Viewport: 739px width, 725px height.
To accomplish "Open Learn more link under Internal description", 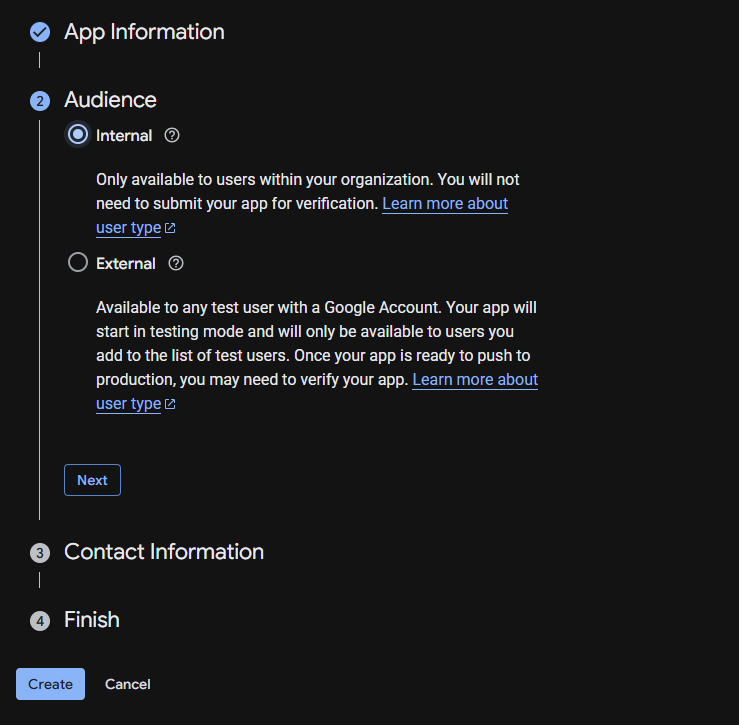I will pos(444,204).
